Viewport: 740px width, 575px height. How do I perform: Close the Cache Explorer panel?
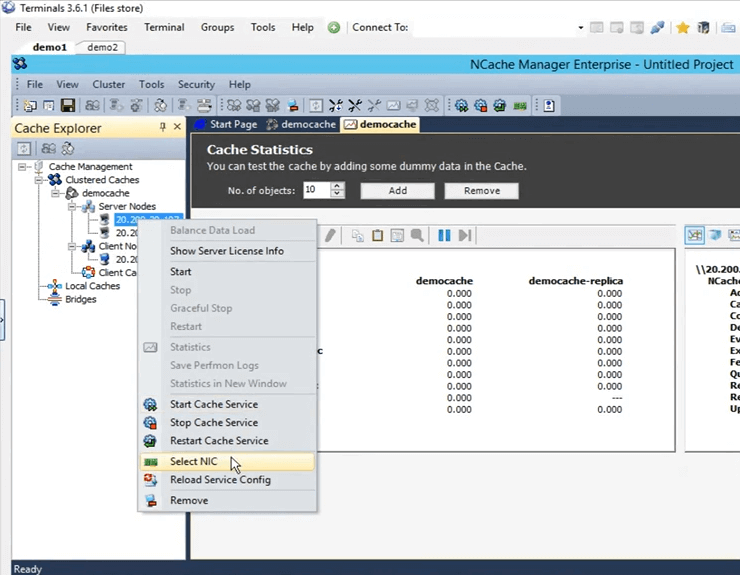(x=177, y=127)
